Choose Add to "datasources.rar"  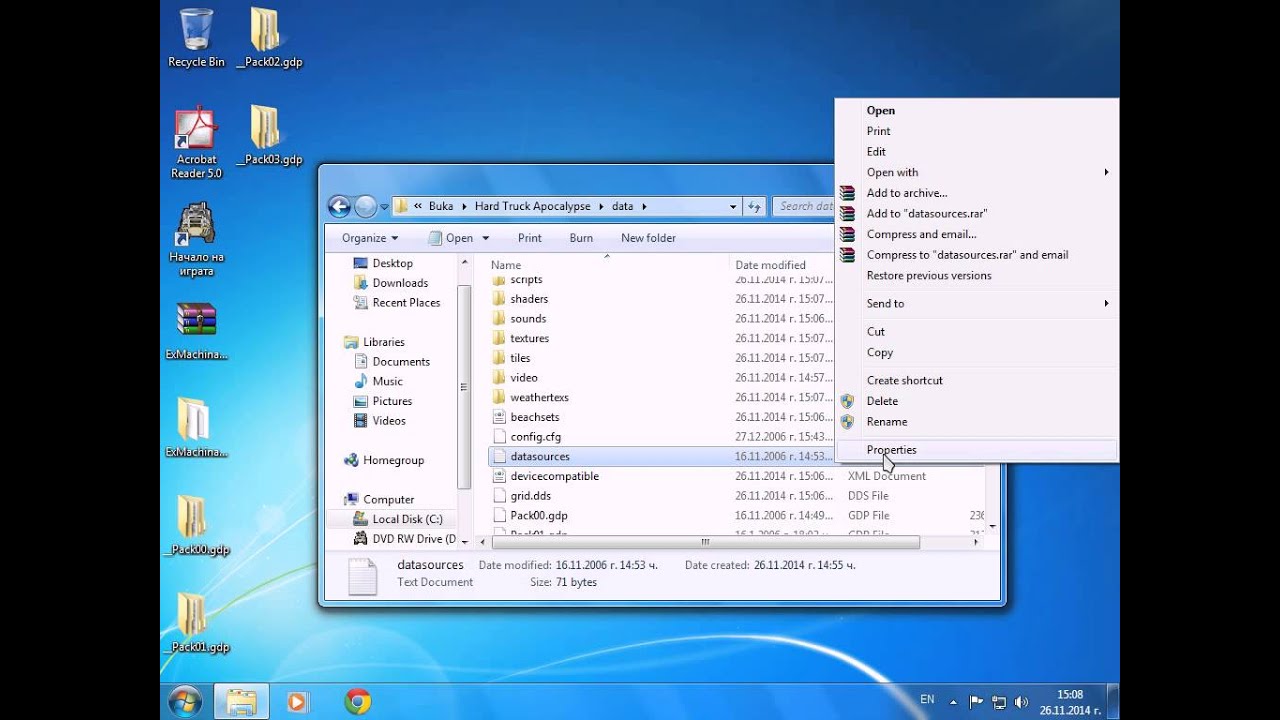click(977, 213)
